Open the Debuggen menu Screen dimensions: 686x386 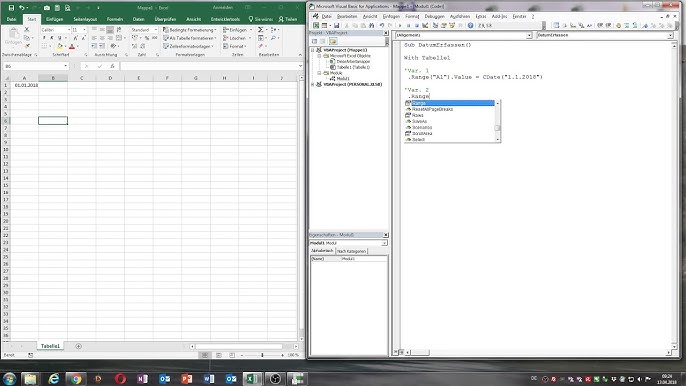(x=434, y=16)
